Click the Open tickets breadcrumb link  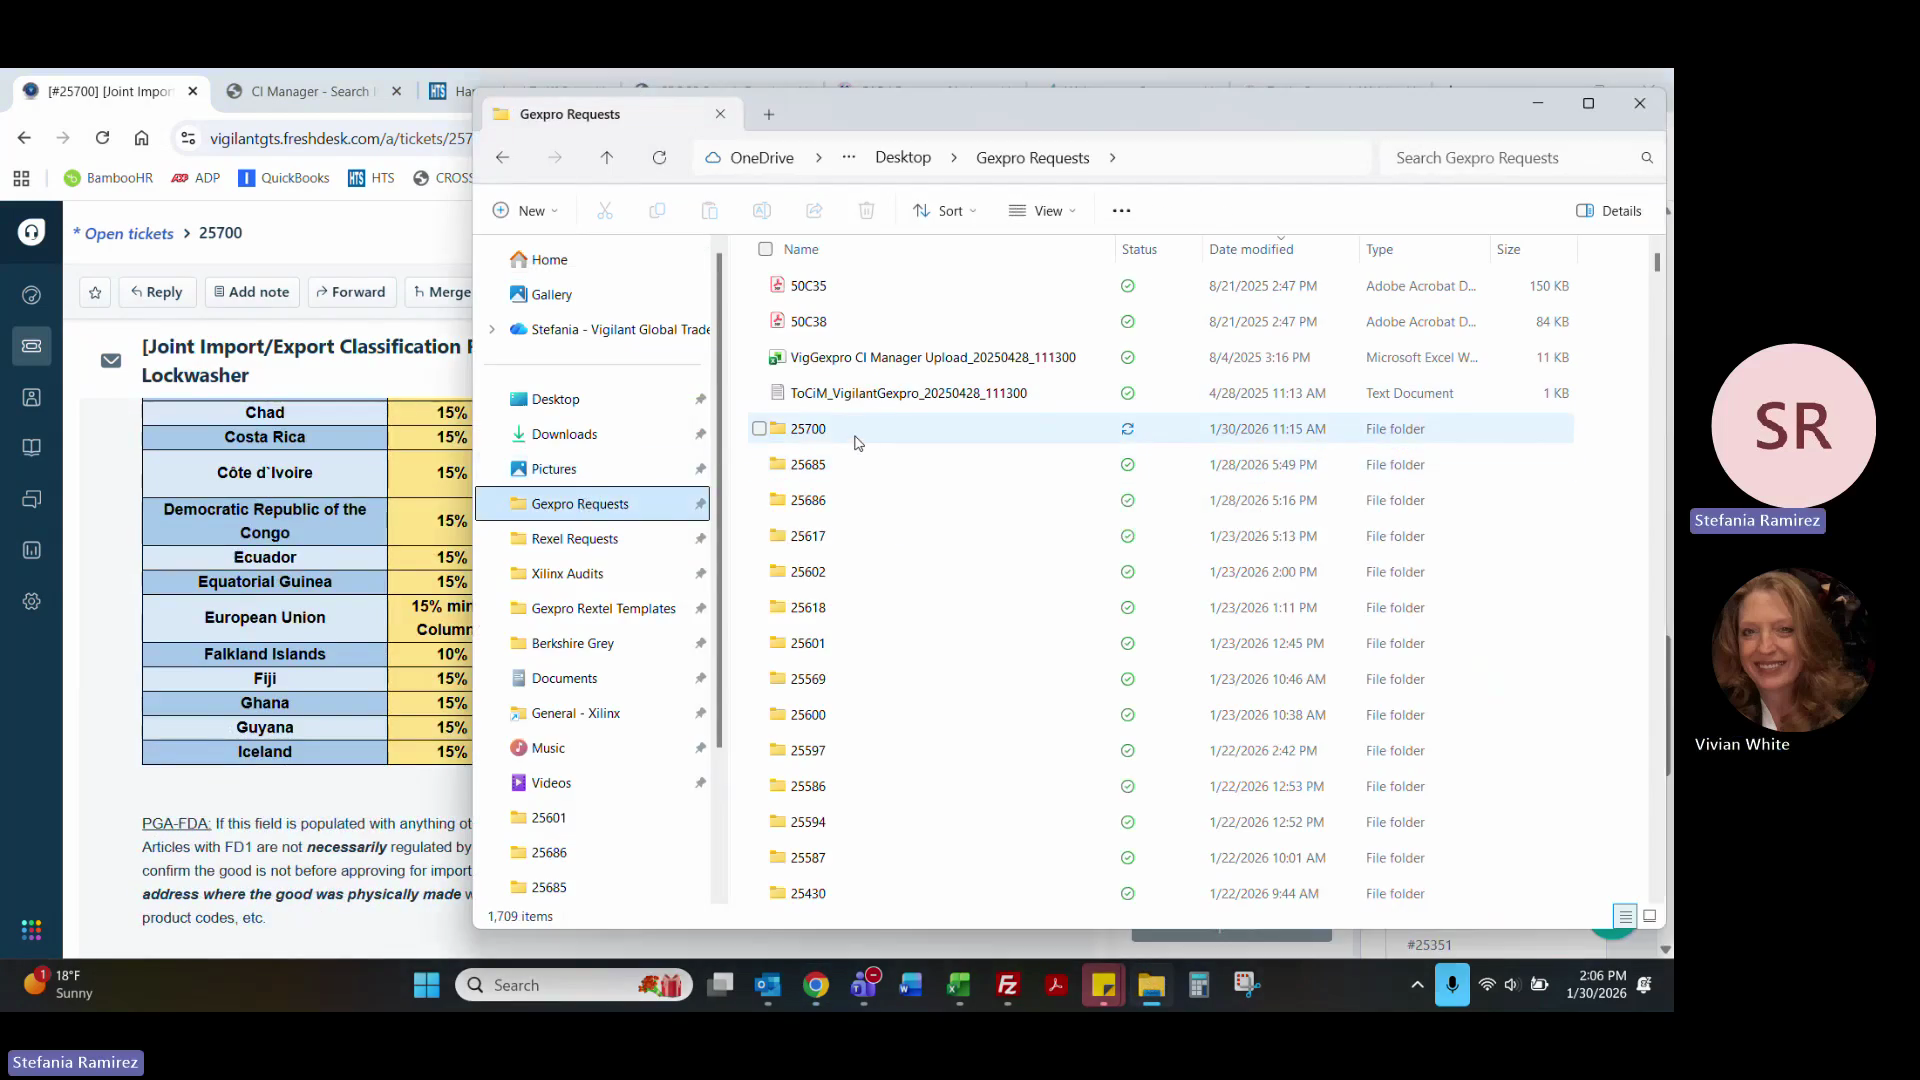tap(129, 233)
